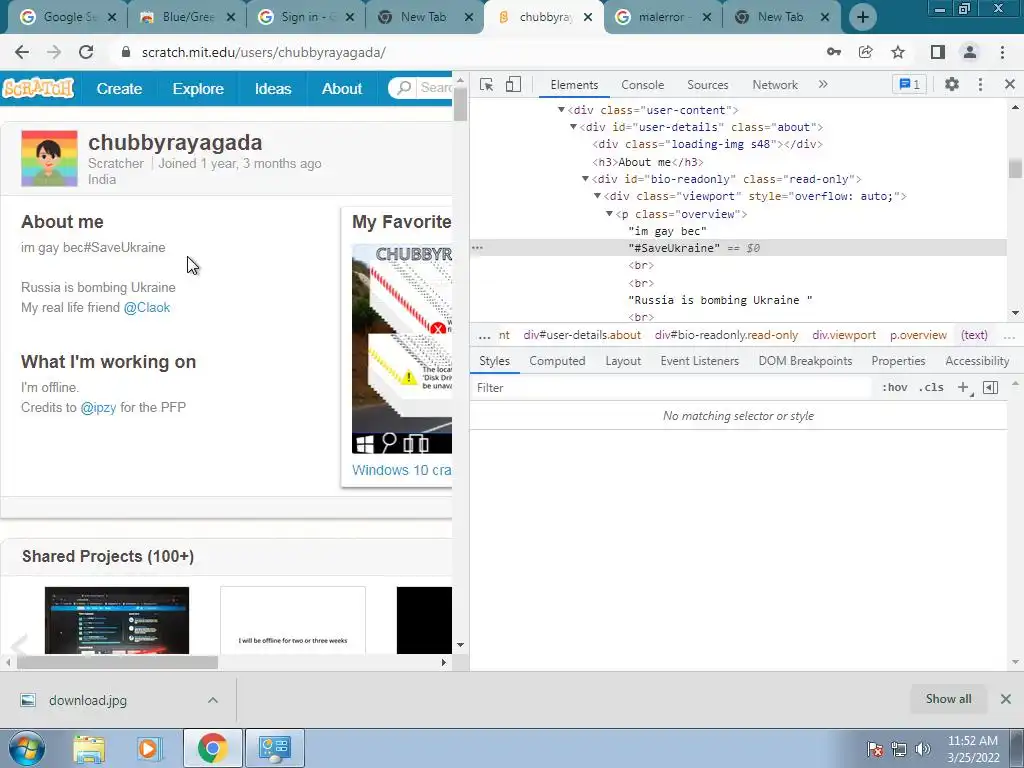Toggle the :hov element state panel

(895, 387)
